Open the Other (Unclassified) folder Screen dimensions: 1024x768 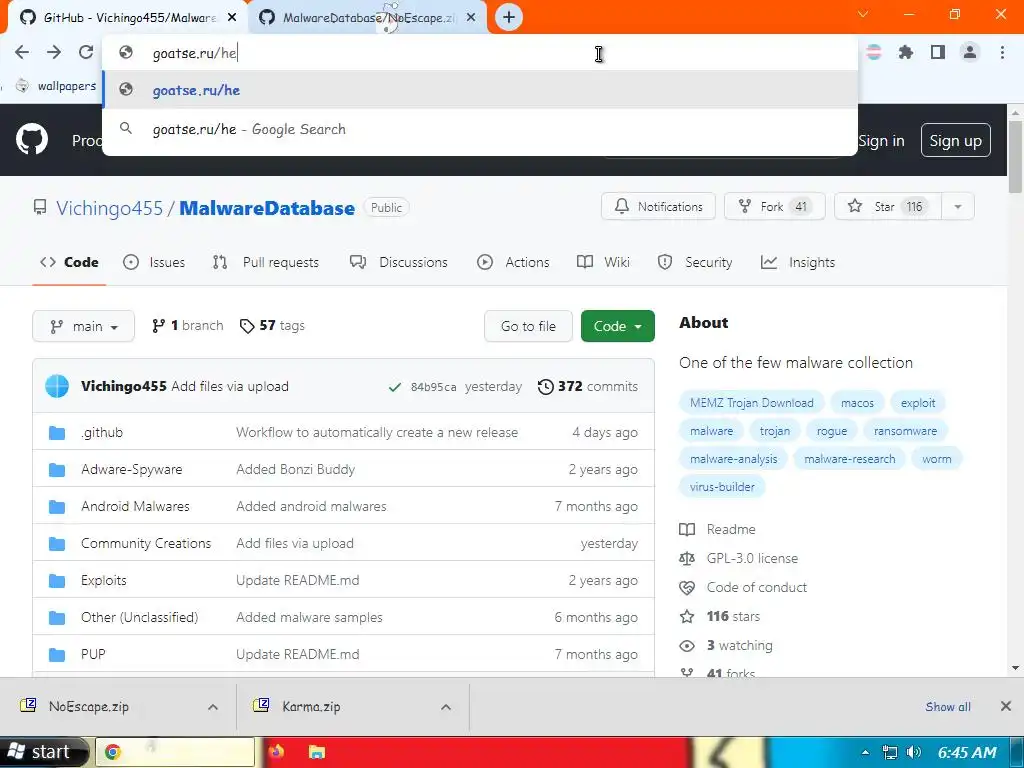(x=139, y=617)
